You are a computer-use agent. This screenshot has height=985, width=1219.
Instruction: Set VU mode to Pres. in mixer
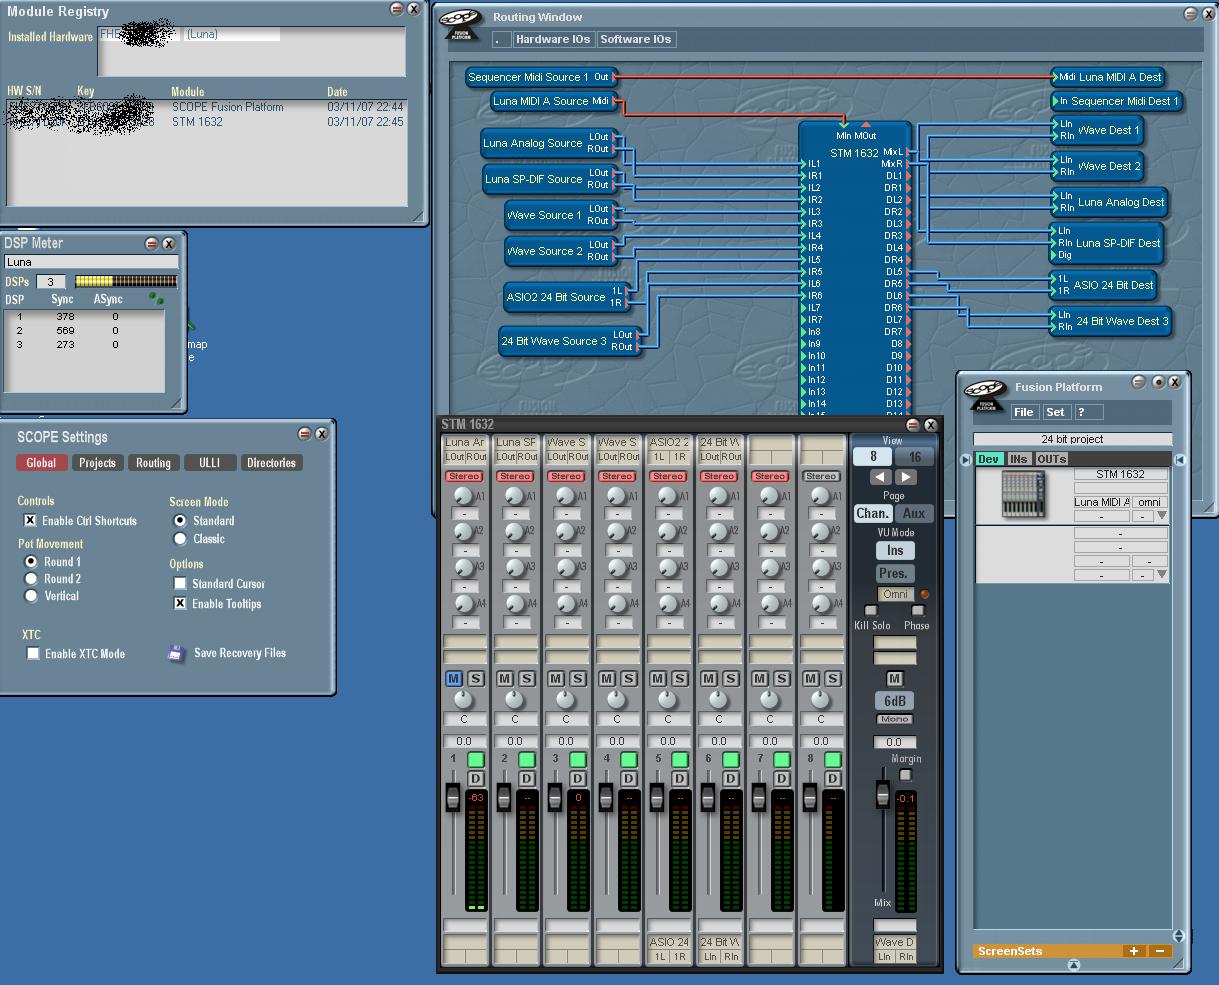click(x=894, y=573)
